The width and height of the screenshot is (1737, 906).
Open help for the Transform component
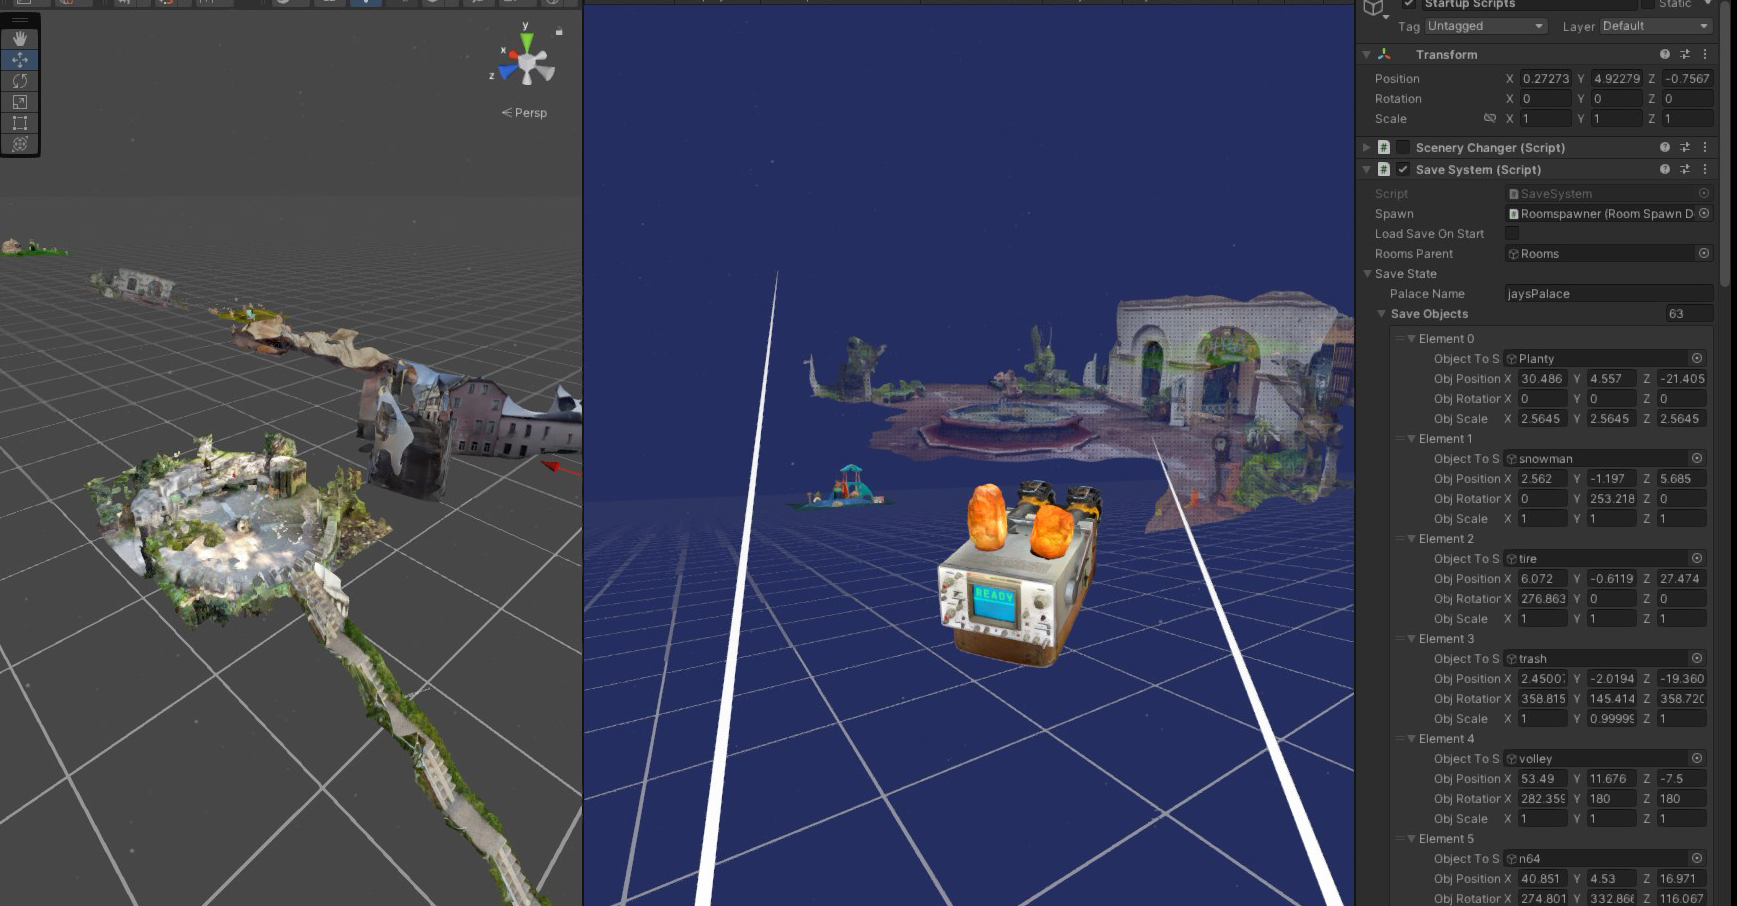(x=1664, y=55)
